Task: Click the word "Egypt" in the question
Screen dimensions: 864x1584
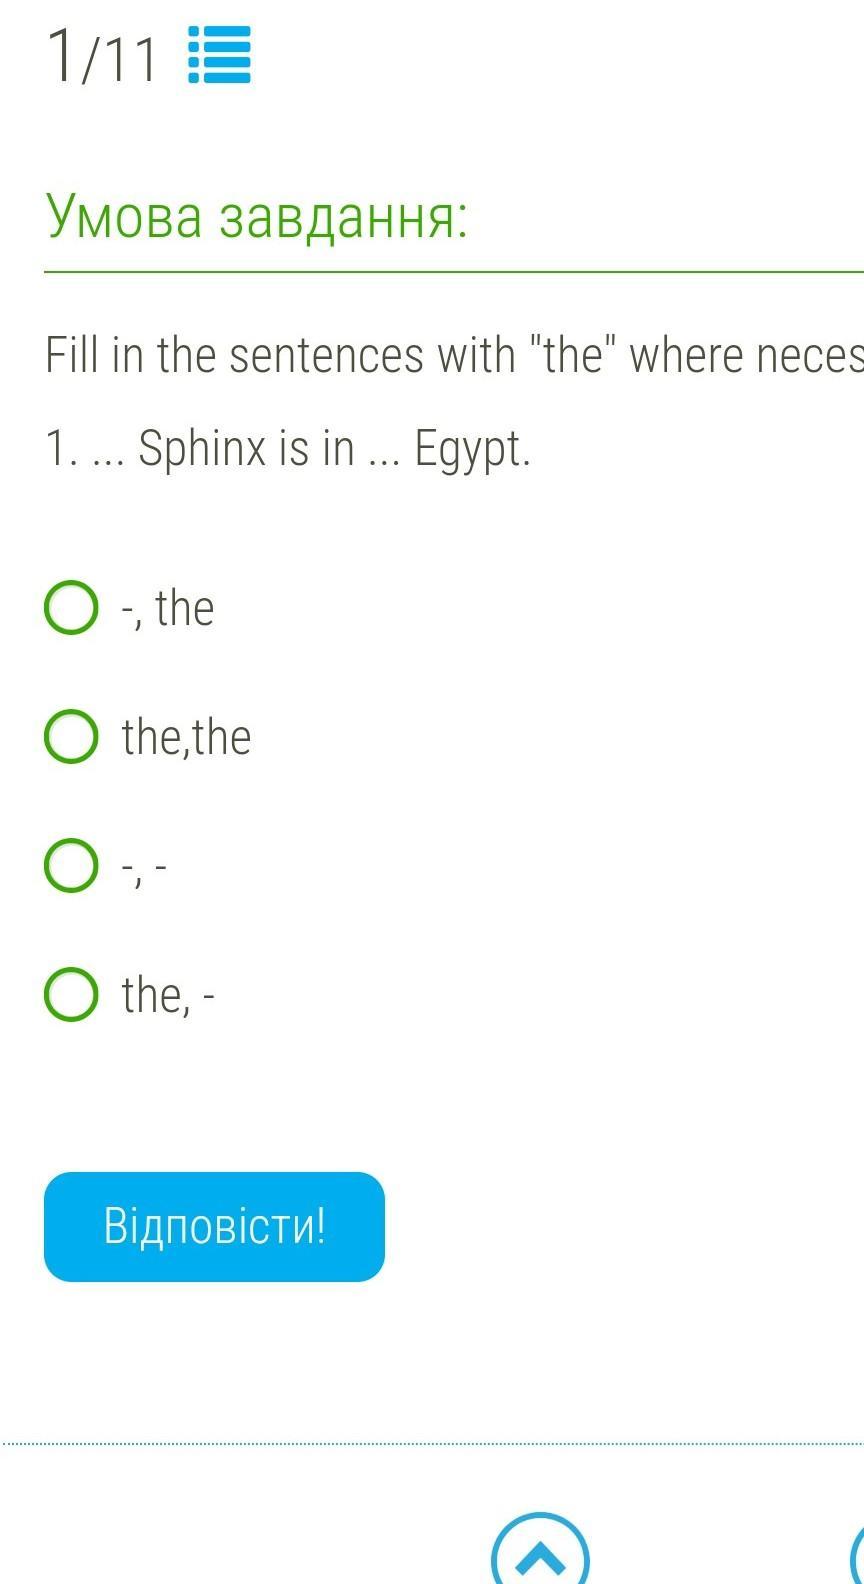Action: (470, 449)
